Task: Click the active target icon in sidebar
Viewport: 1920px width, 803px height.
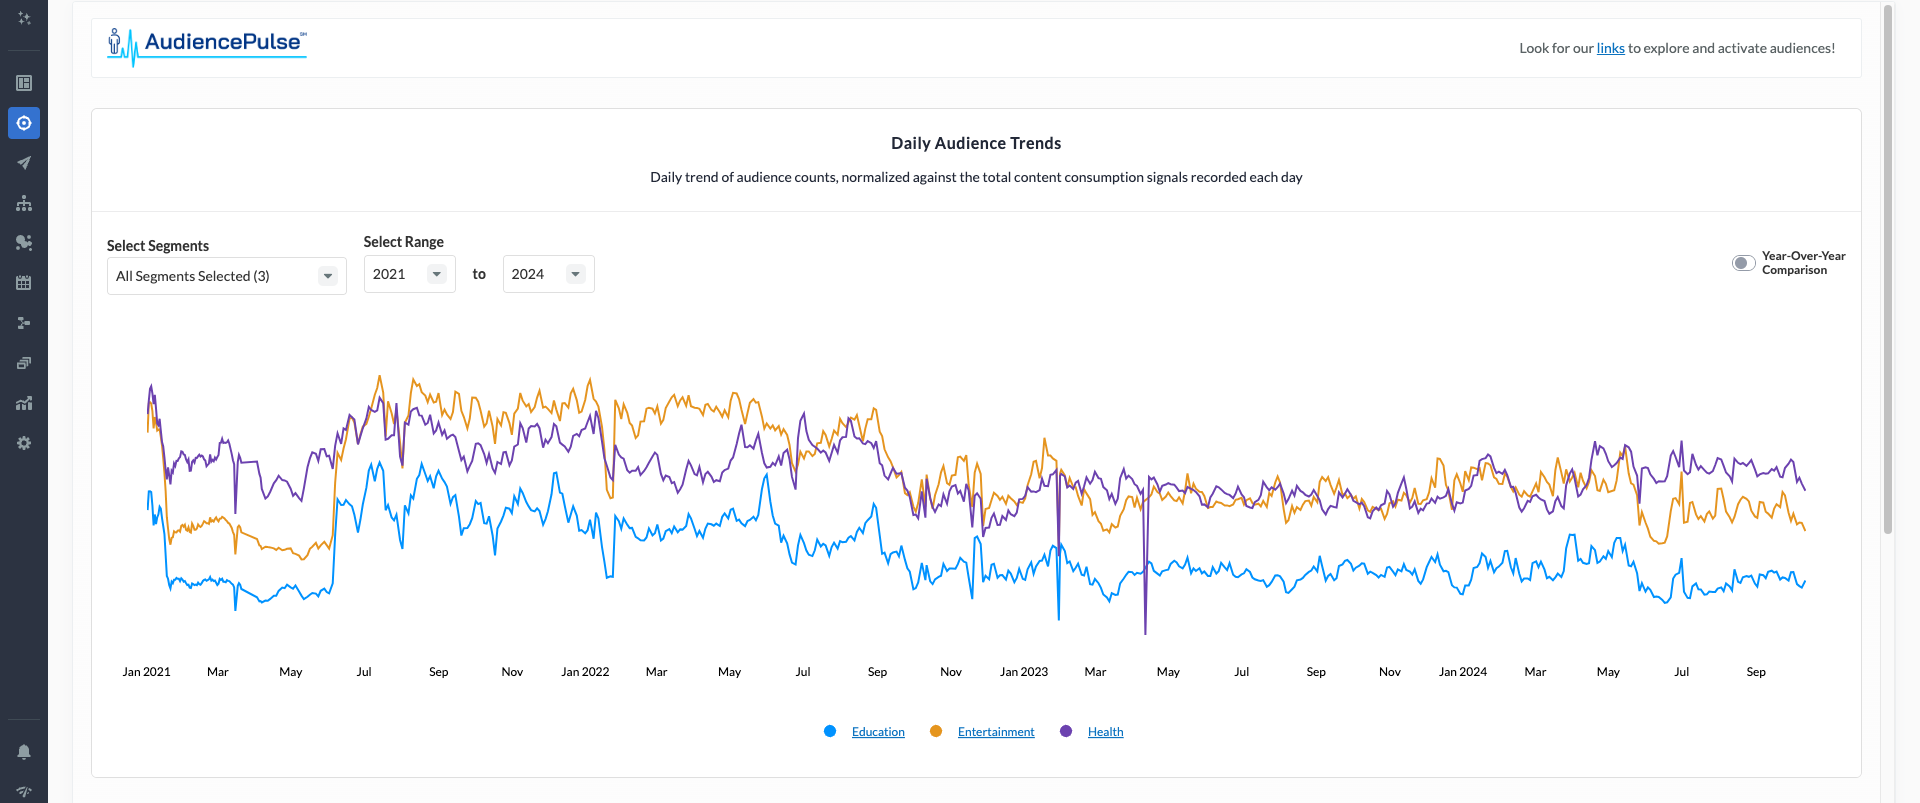Action: (24, 123)
